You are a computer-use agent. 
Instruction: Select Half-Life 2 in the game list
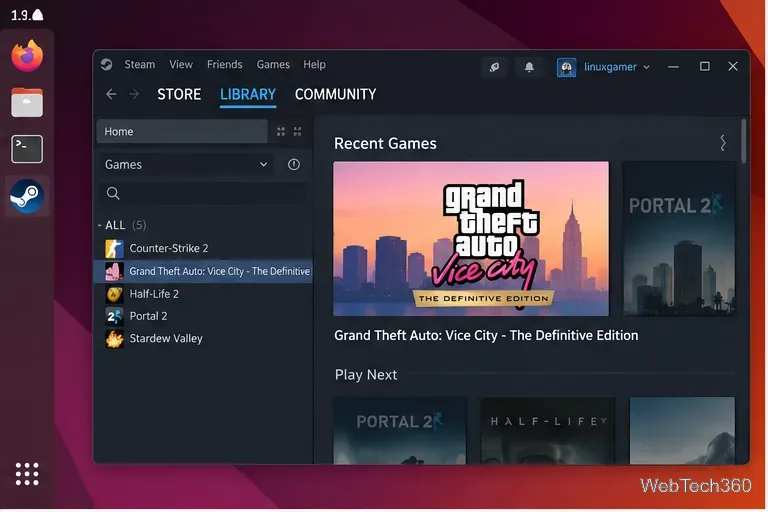(x=203, y=294)
